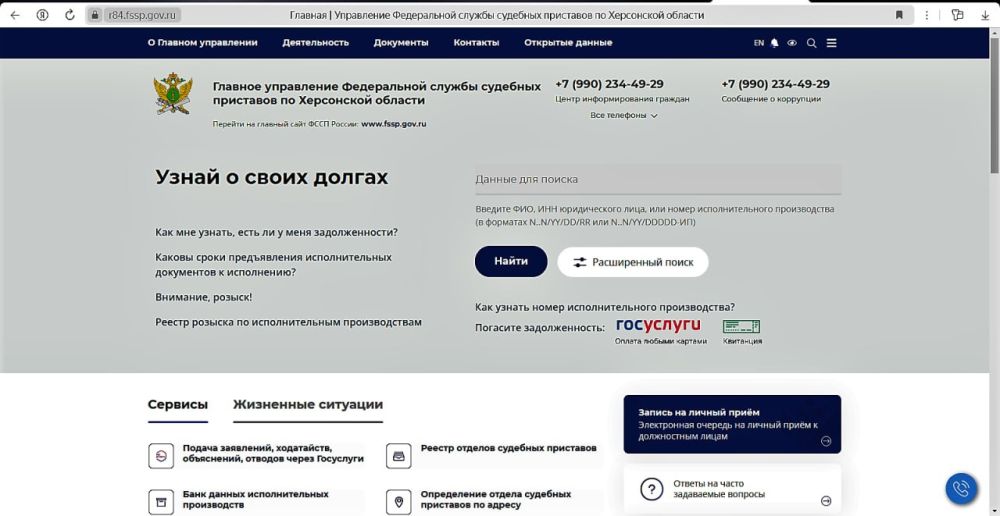The image size is (1000, 516).
Task: Open browser downloads arrow icon
Action: click(985, 15)
